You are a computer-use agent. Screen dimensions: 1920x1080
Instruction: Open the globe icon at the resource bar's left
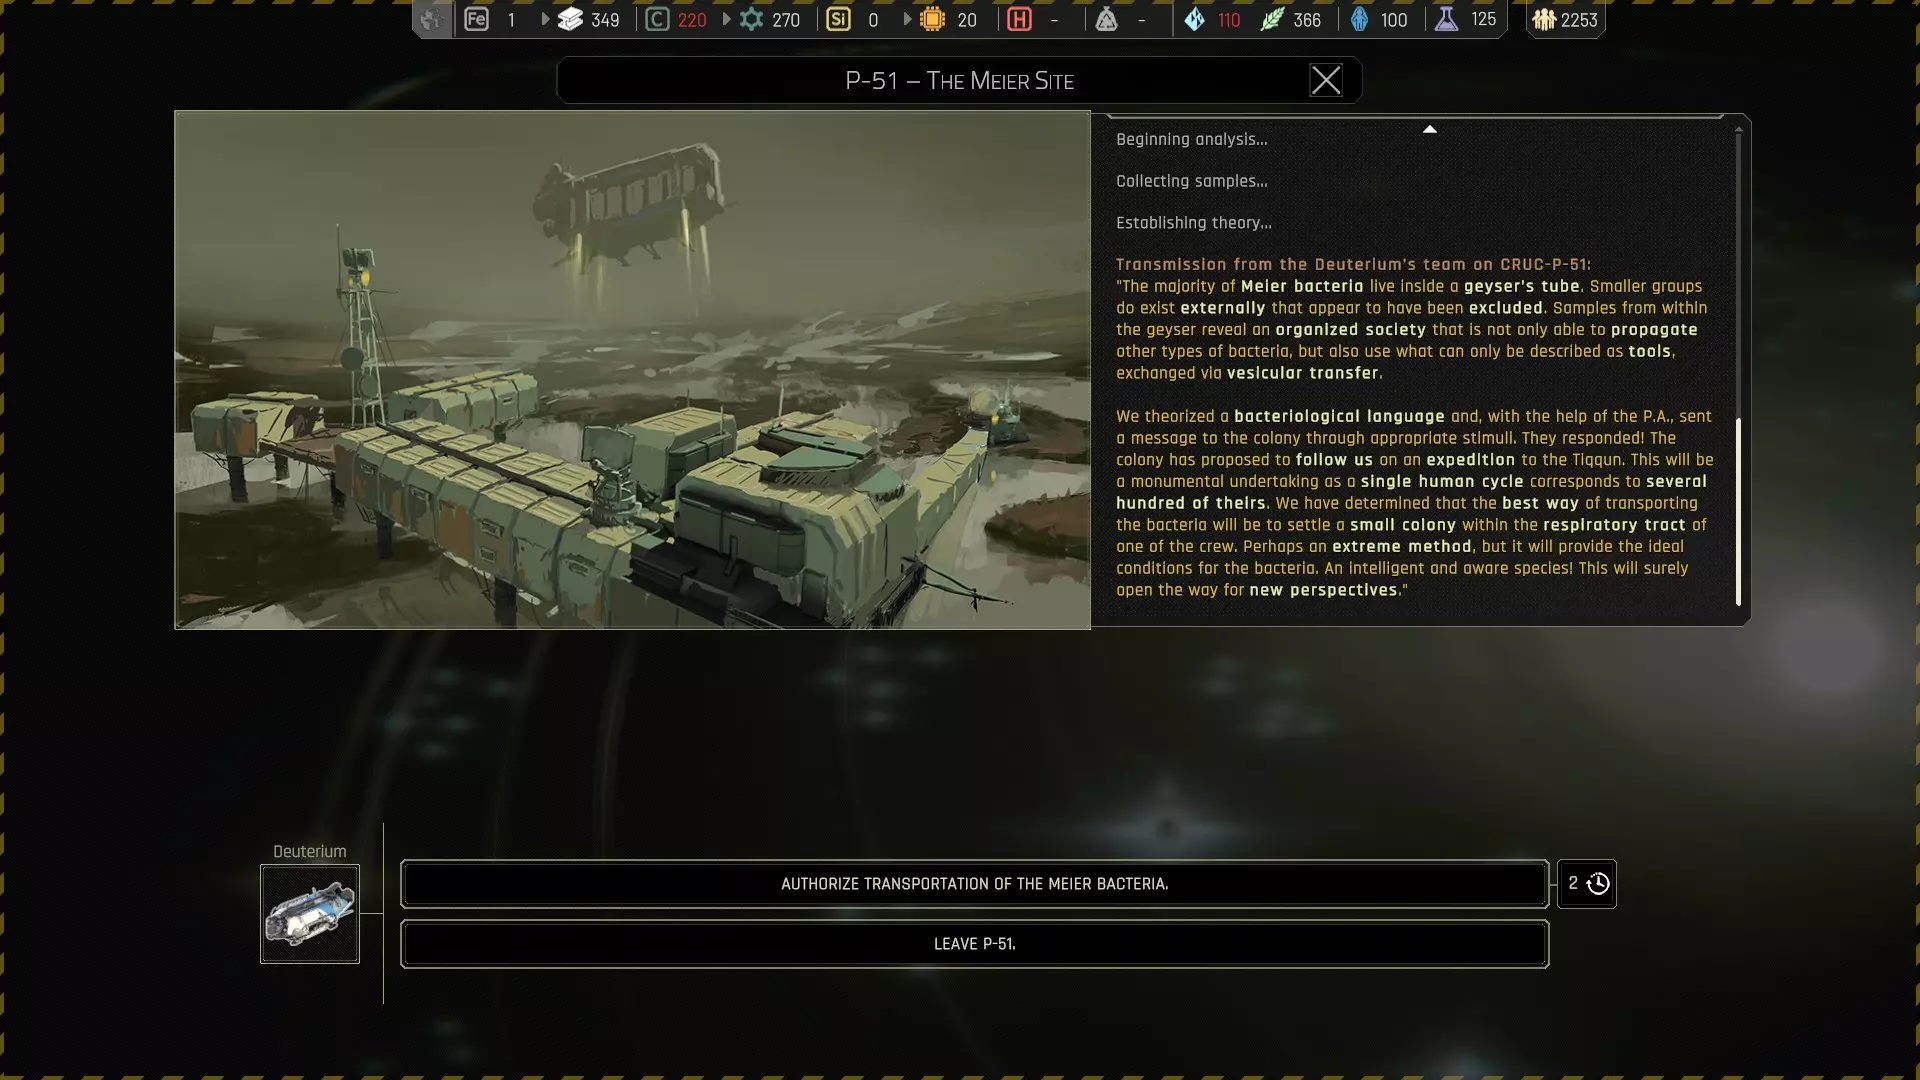pos(432,19)
